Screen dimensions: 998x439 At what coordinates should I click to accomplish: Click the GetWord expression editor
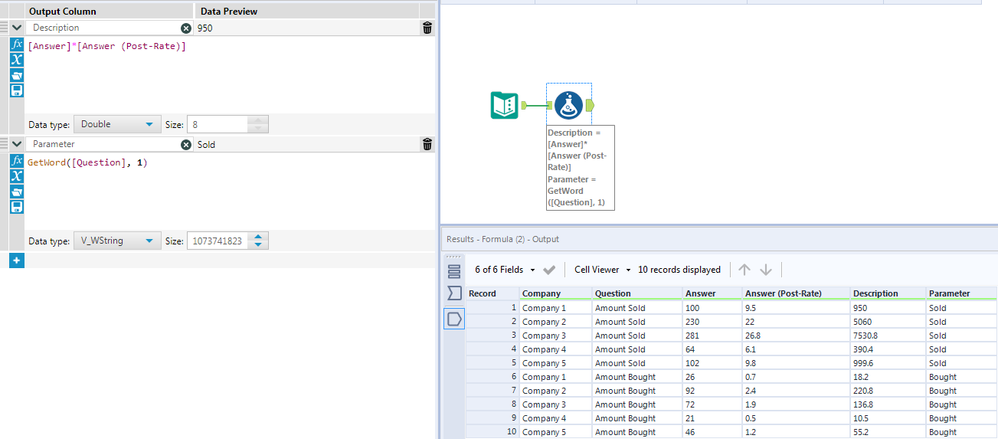[x=230, y=192]
